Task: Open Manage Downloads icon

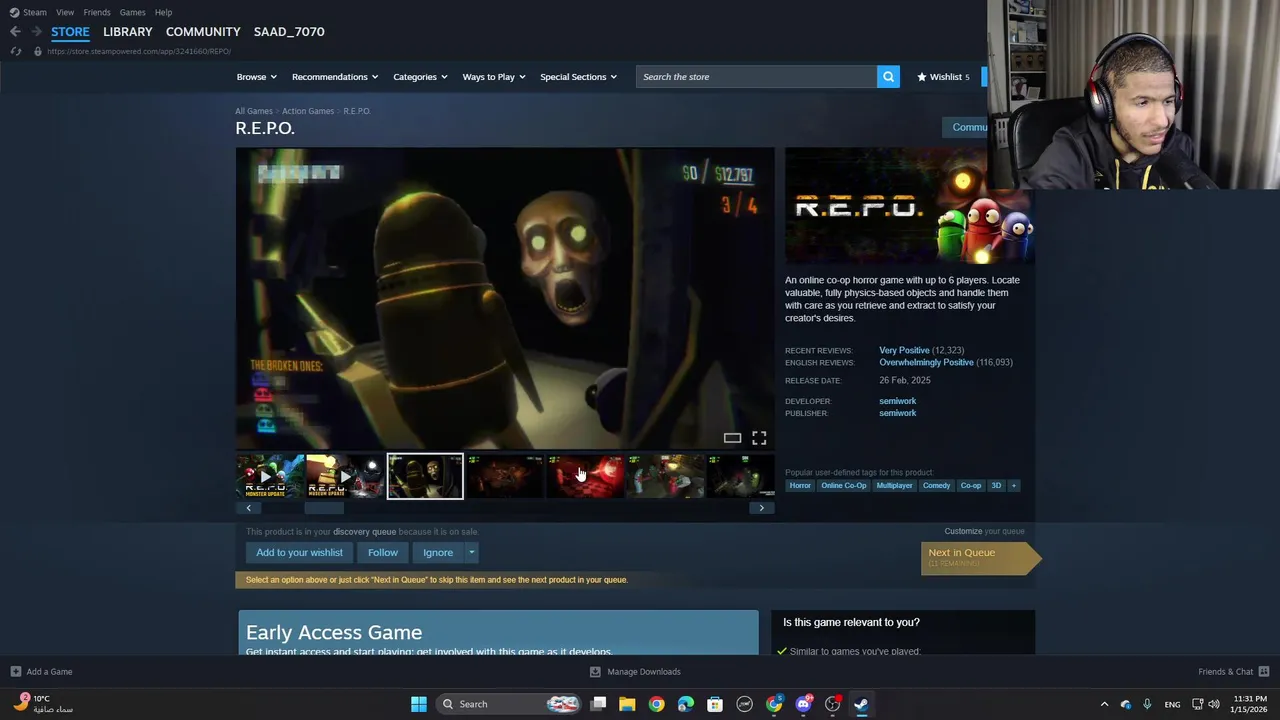Action: [595, 672]
